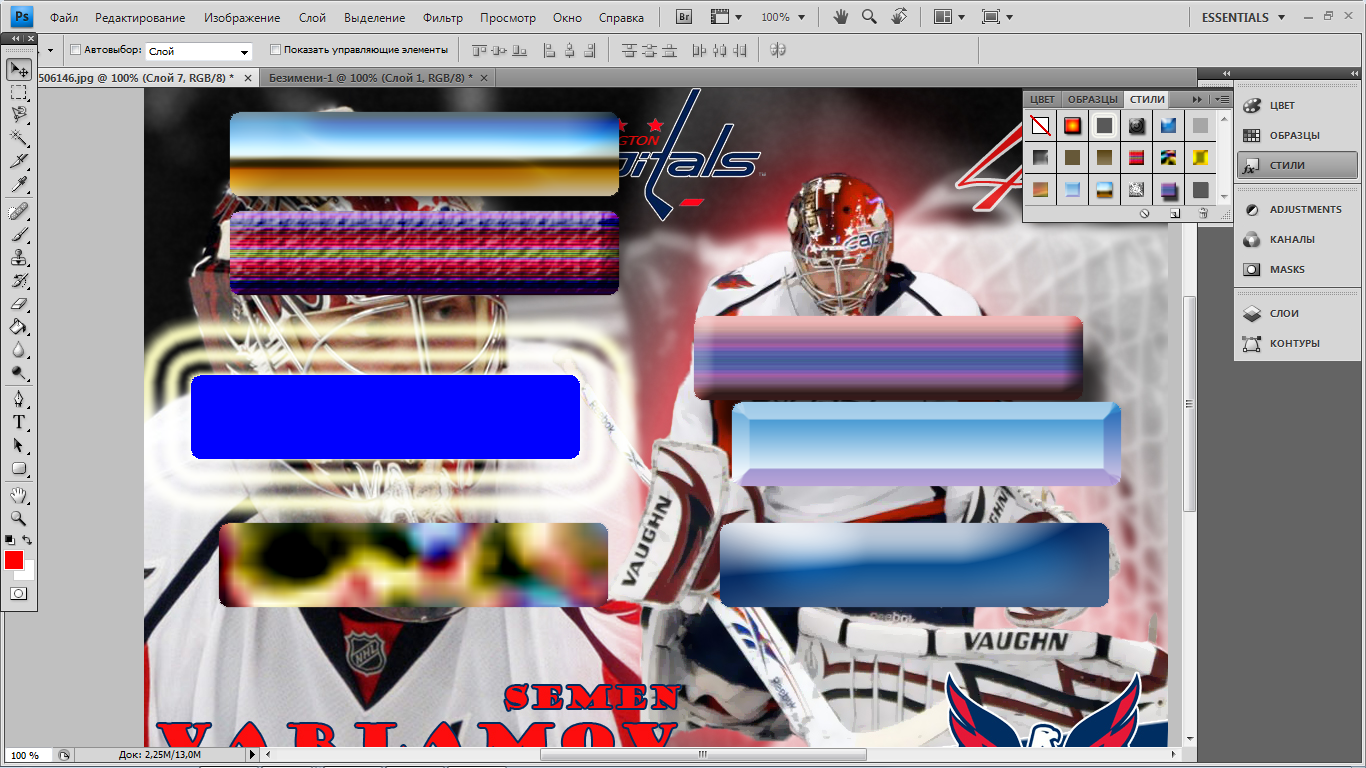Click the Hand tool in the application bar
The image size is (1366, 768).
(841, 17)
